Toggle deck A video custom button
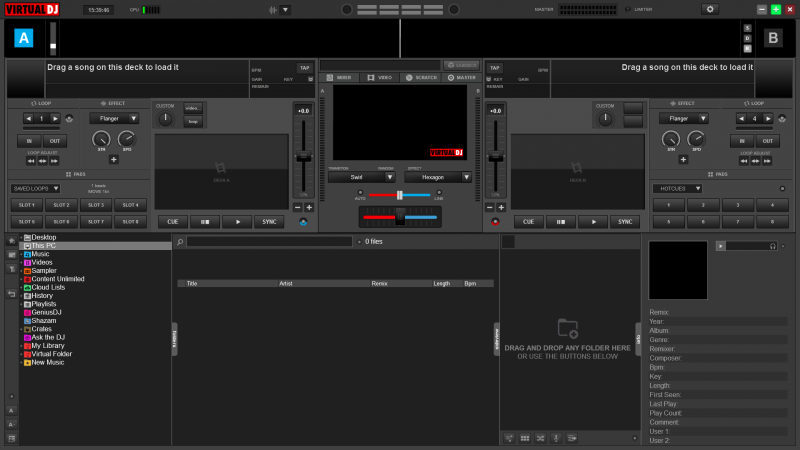800x450 pixels. coord(193,108)
